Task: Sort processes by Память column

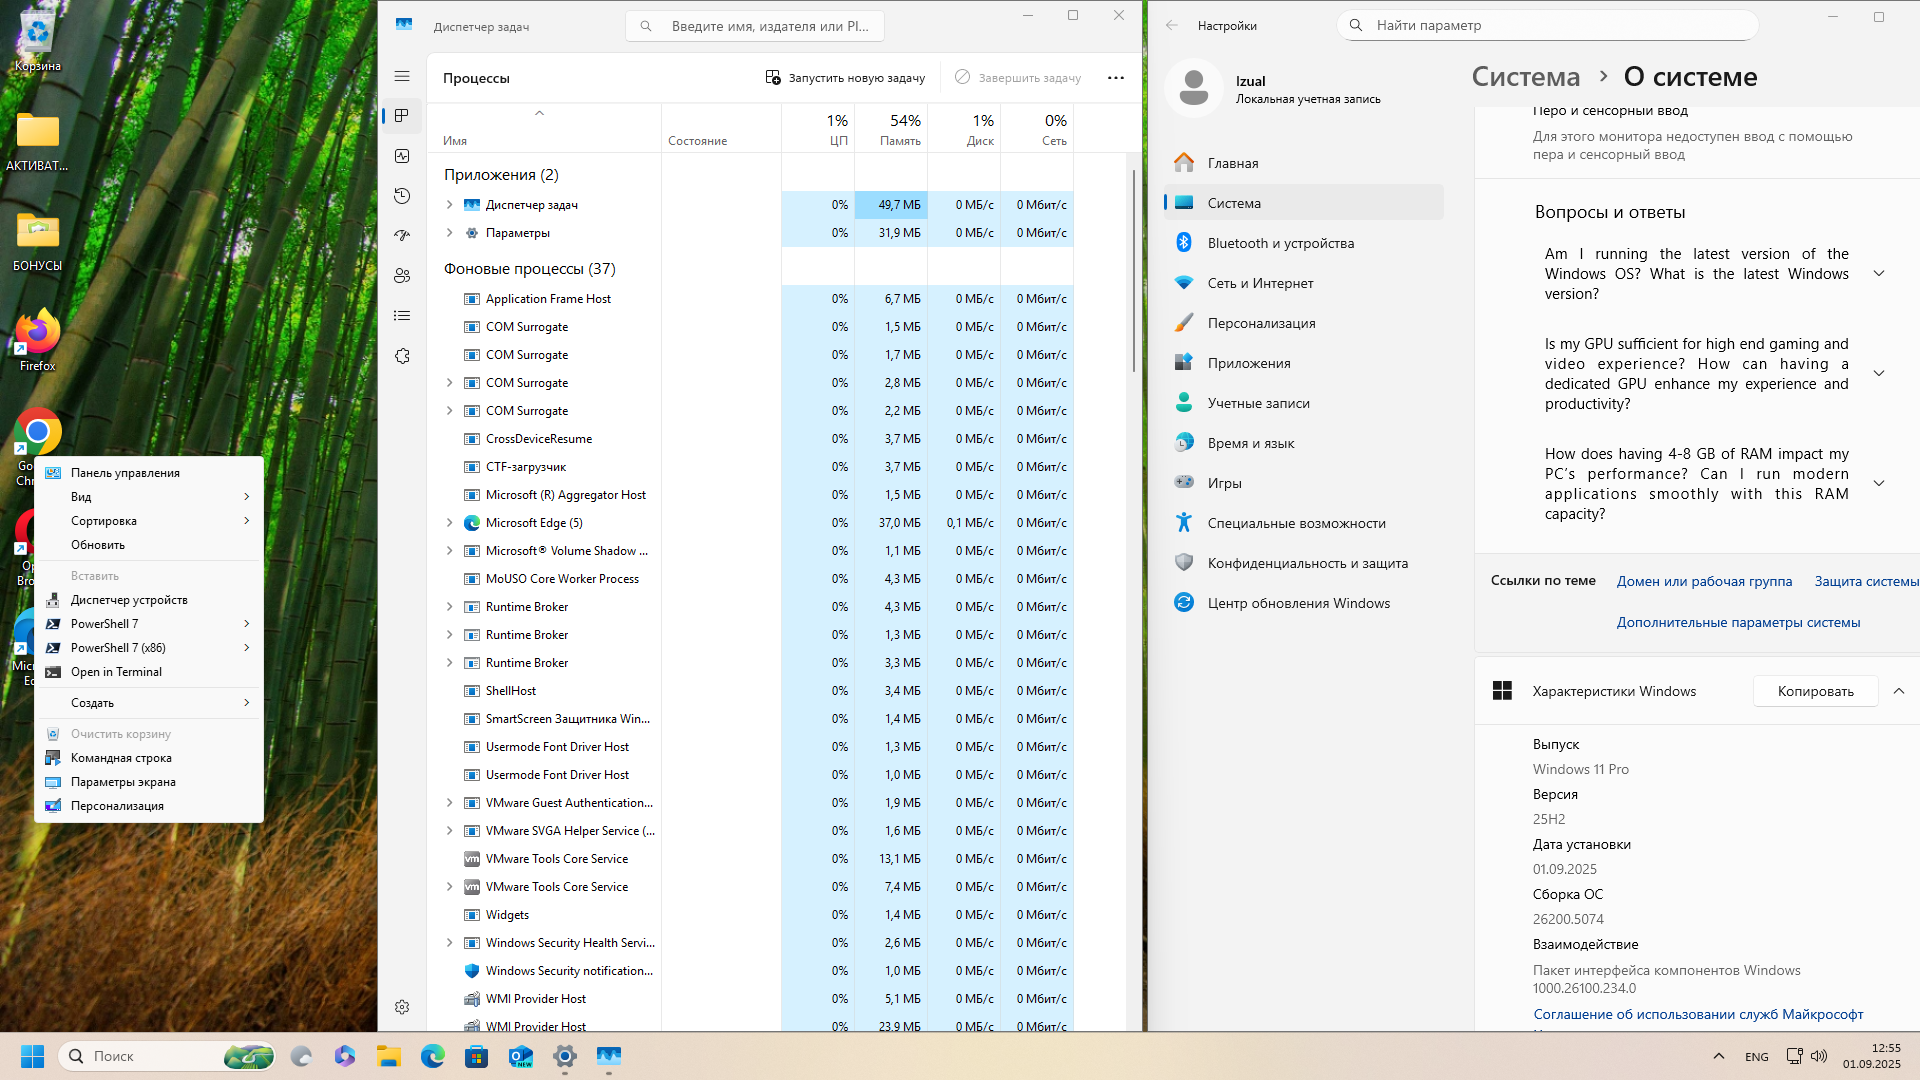Action: pyautogui.click(x=891, y=129)
